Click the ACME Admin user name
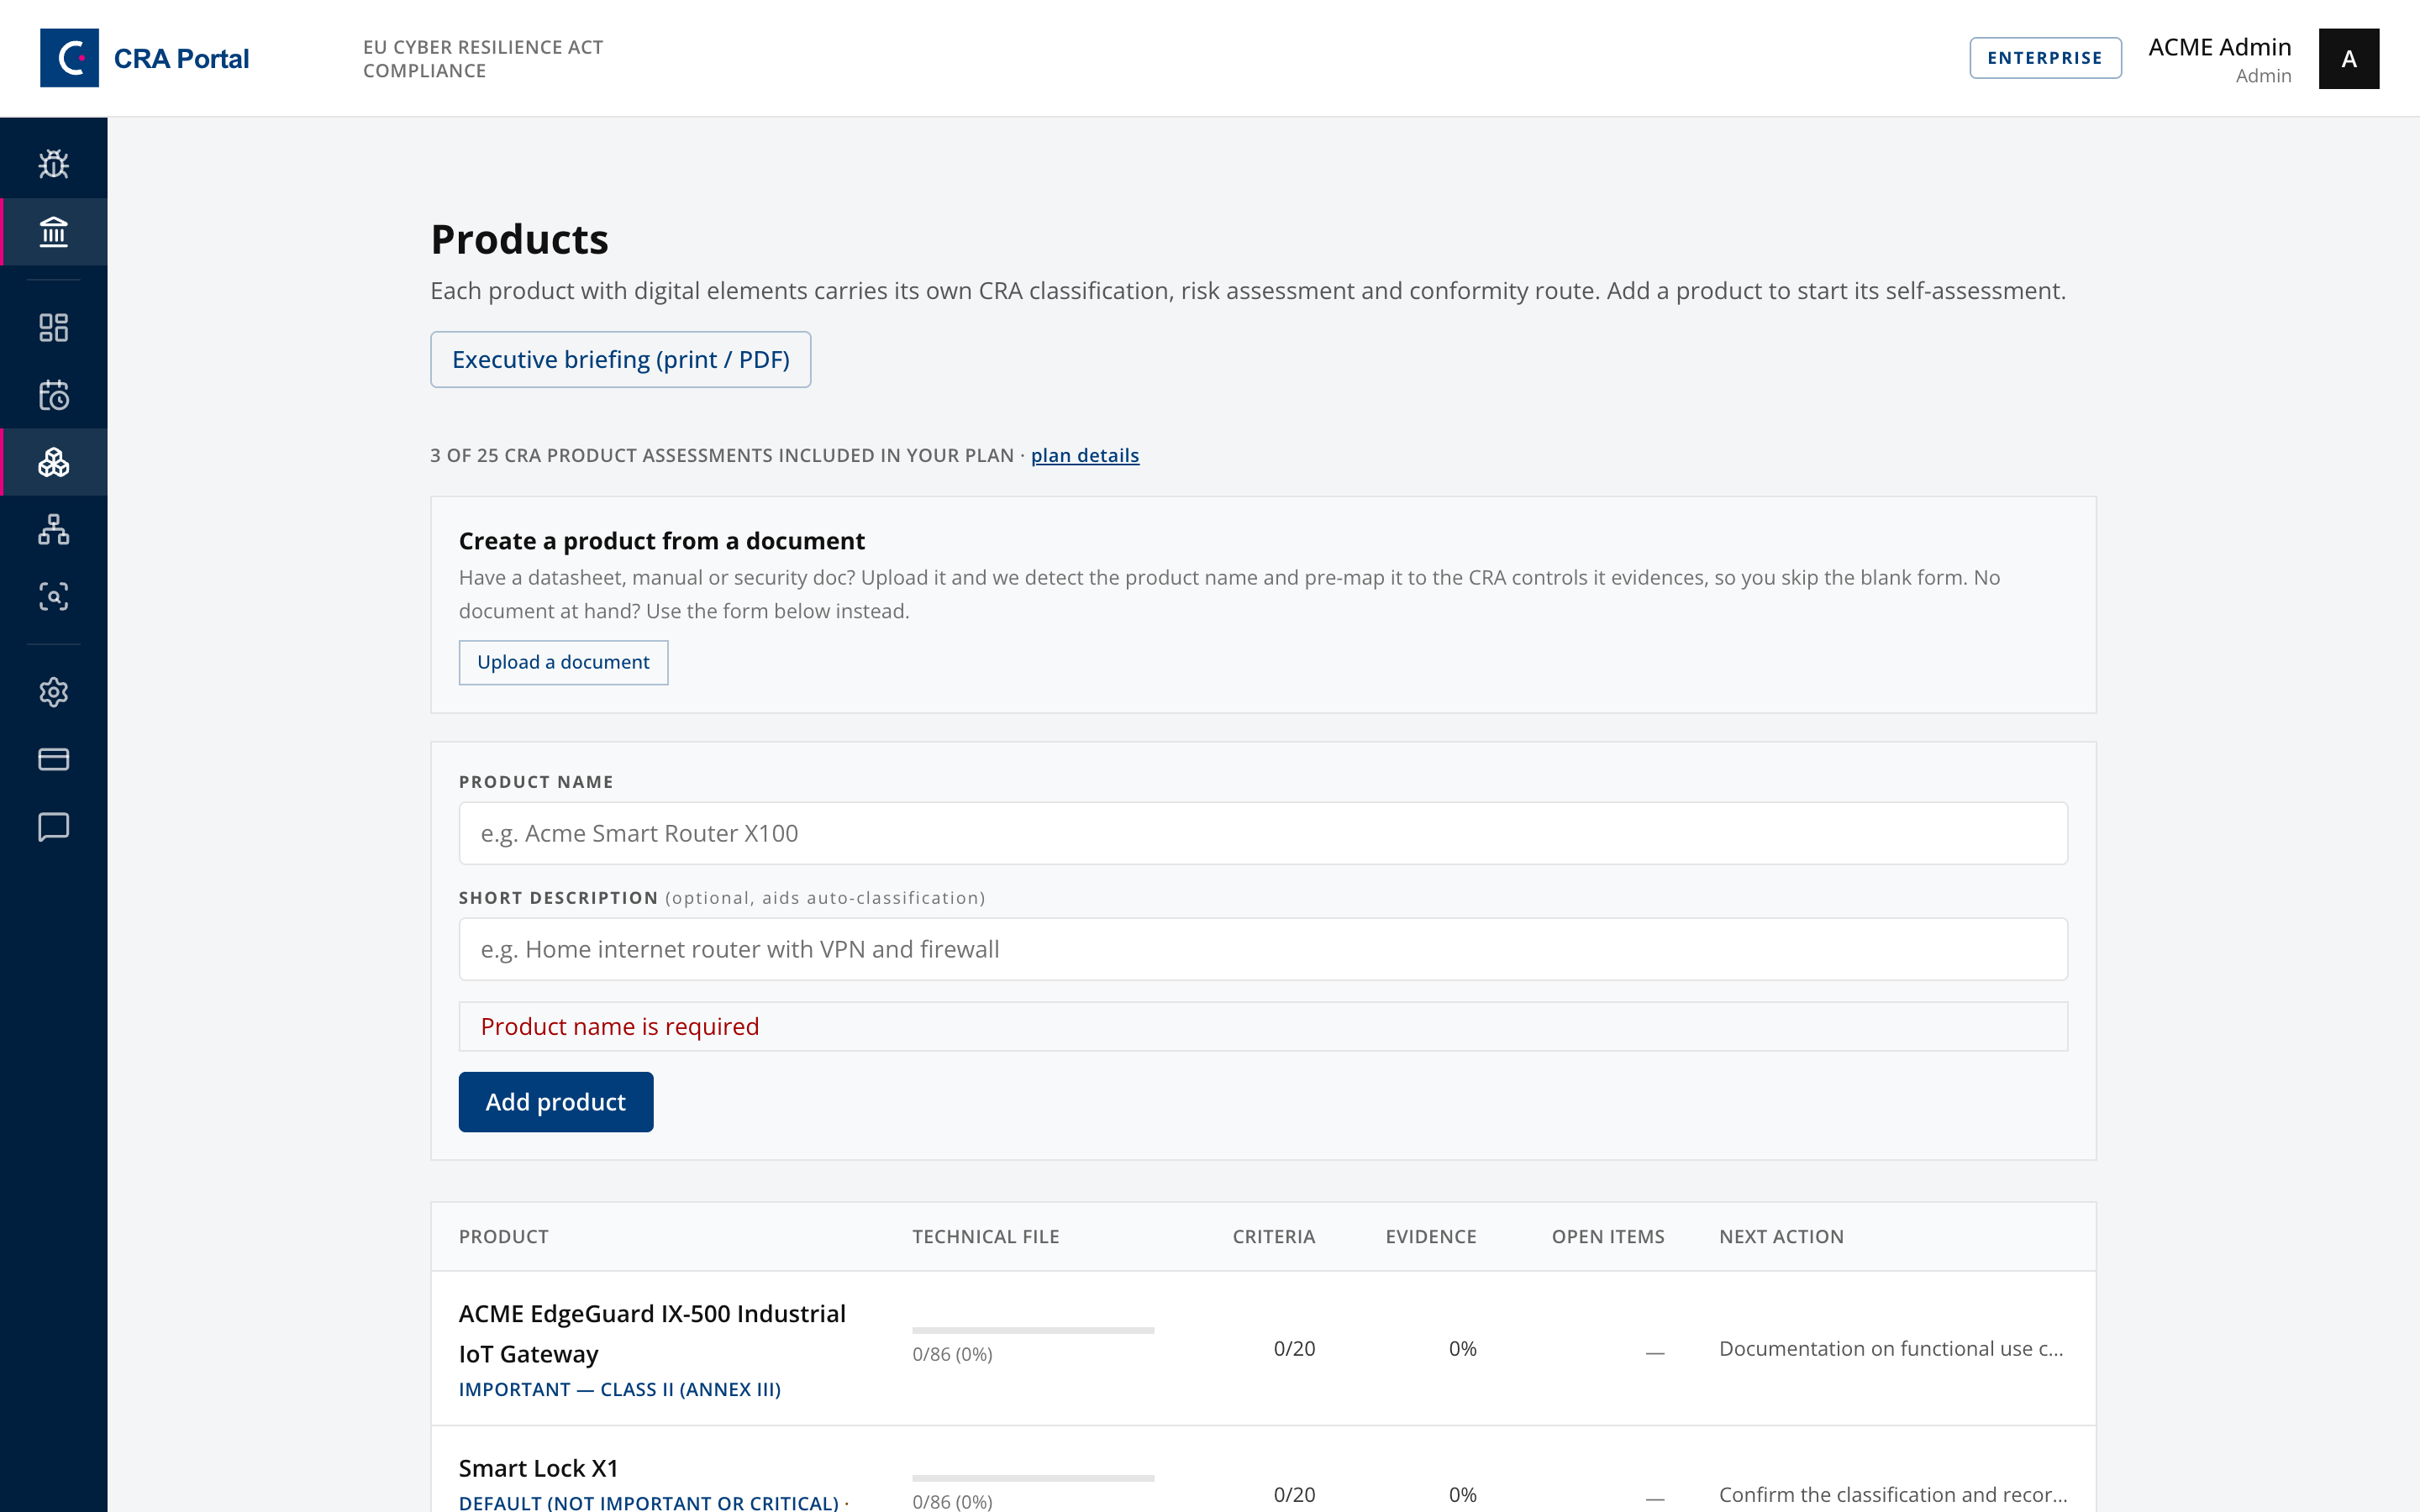2420x1512 pixels. [x=2219, y=47]
